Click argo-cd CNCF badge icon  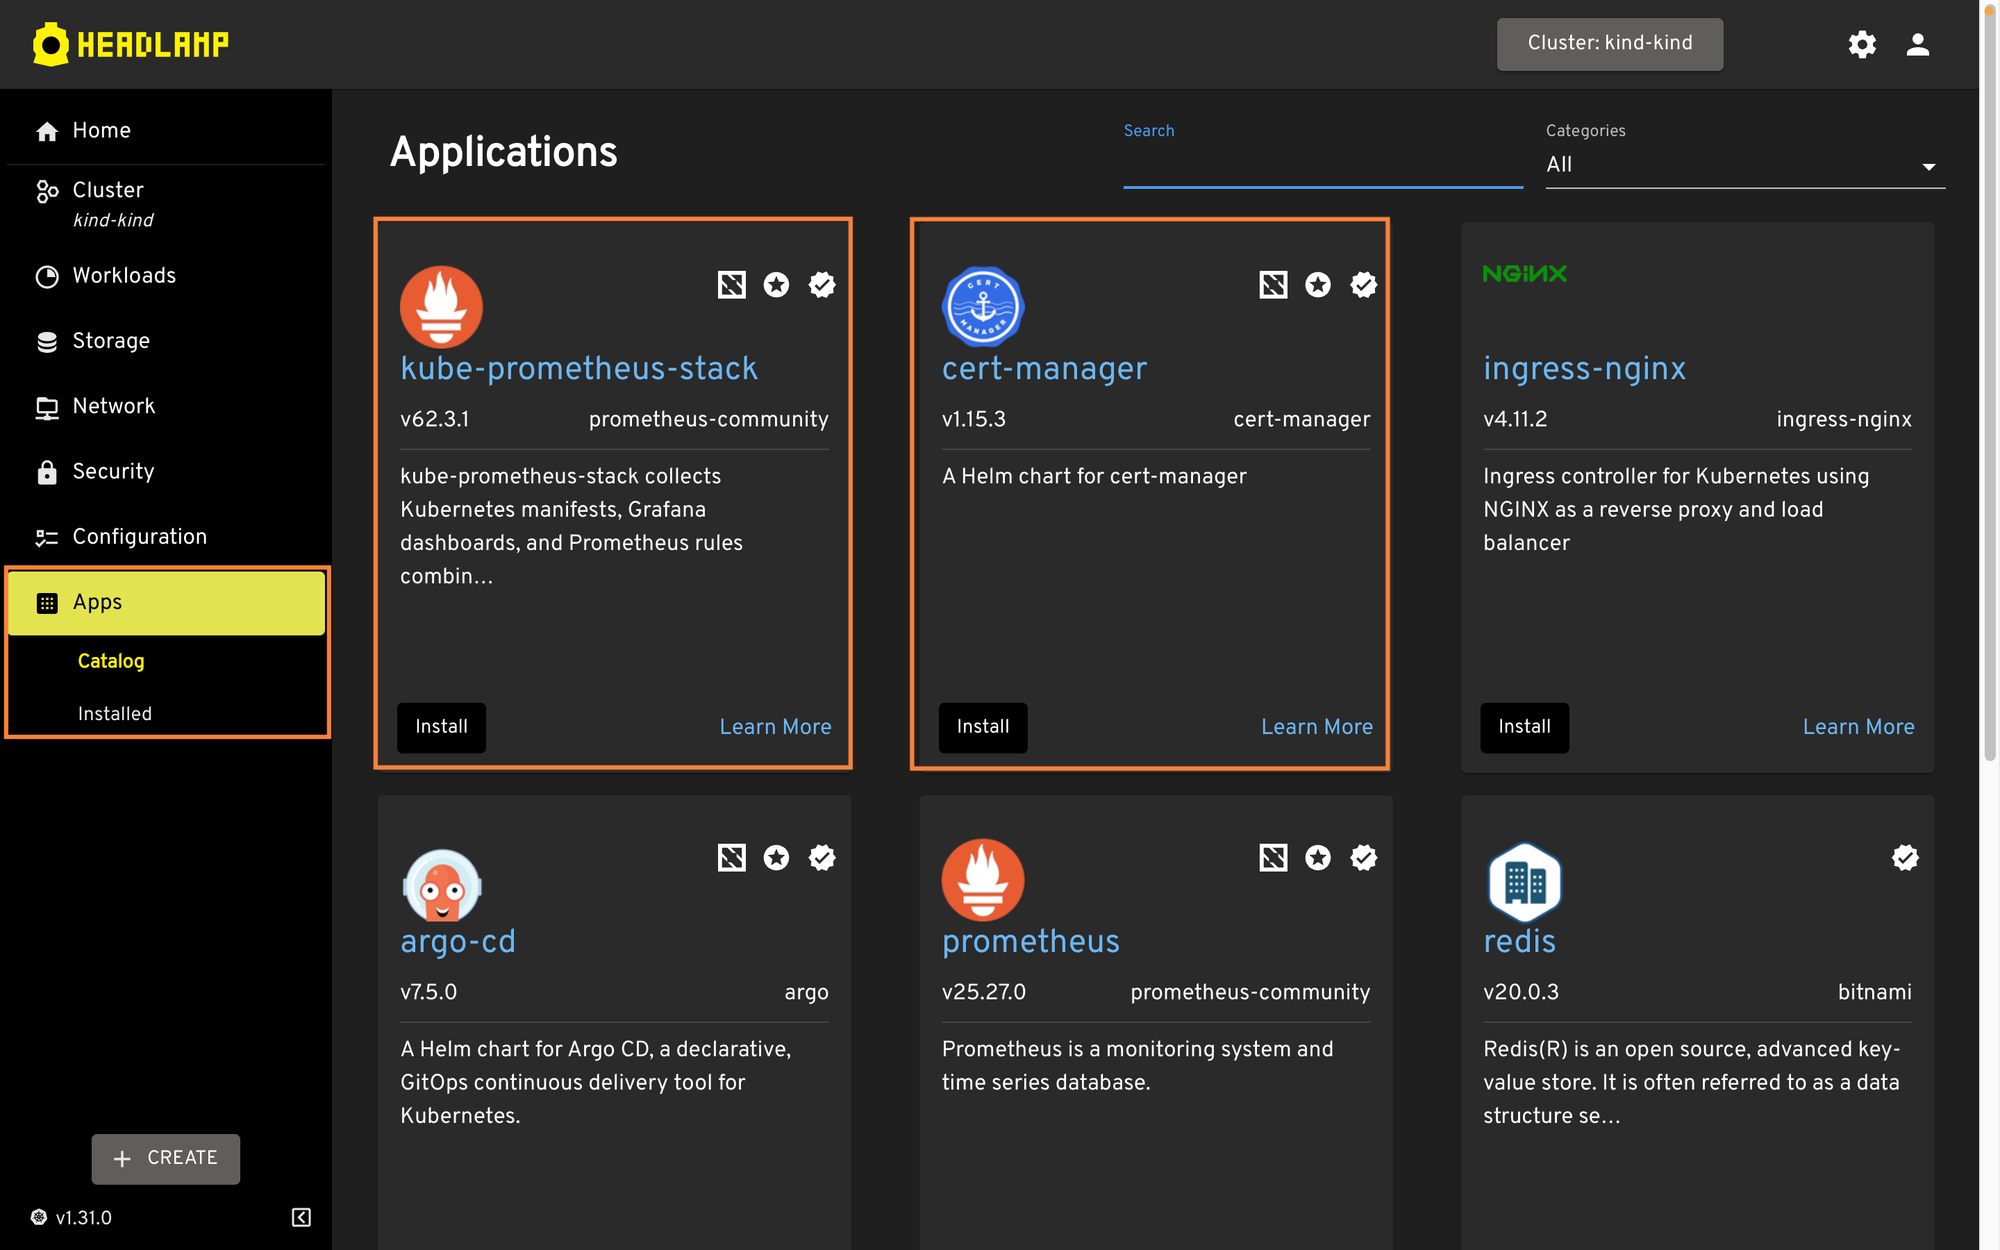(732, 857)
